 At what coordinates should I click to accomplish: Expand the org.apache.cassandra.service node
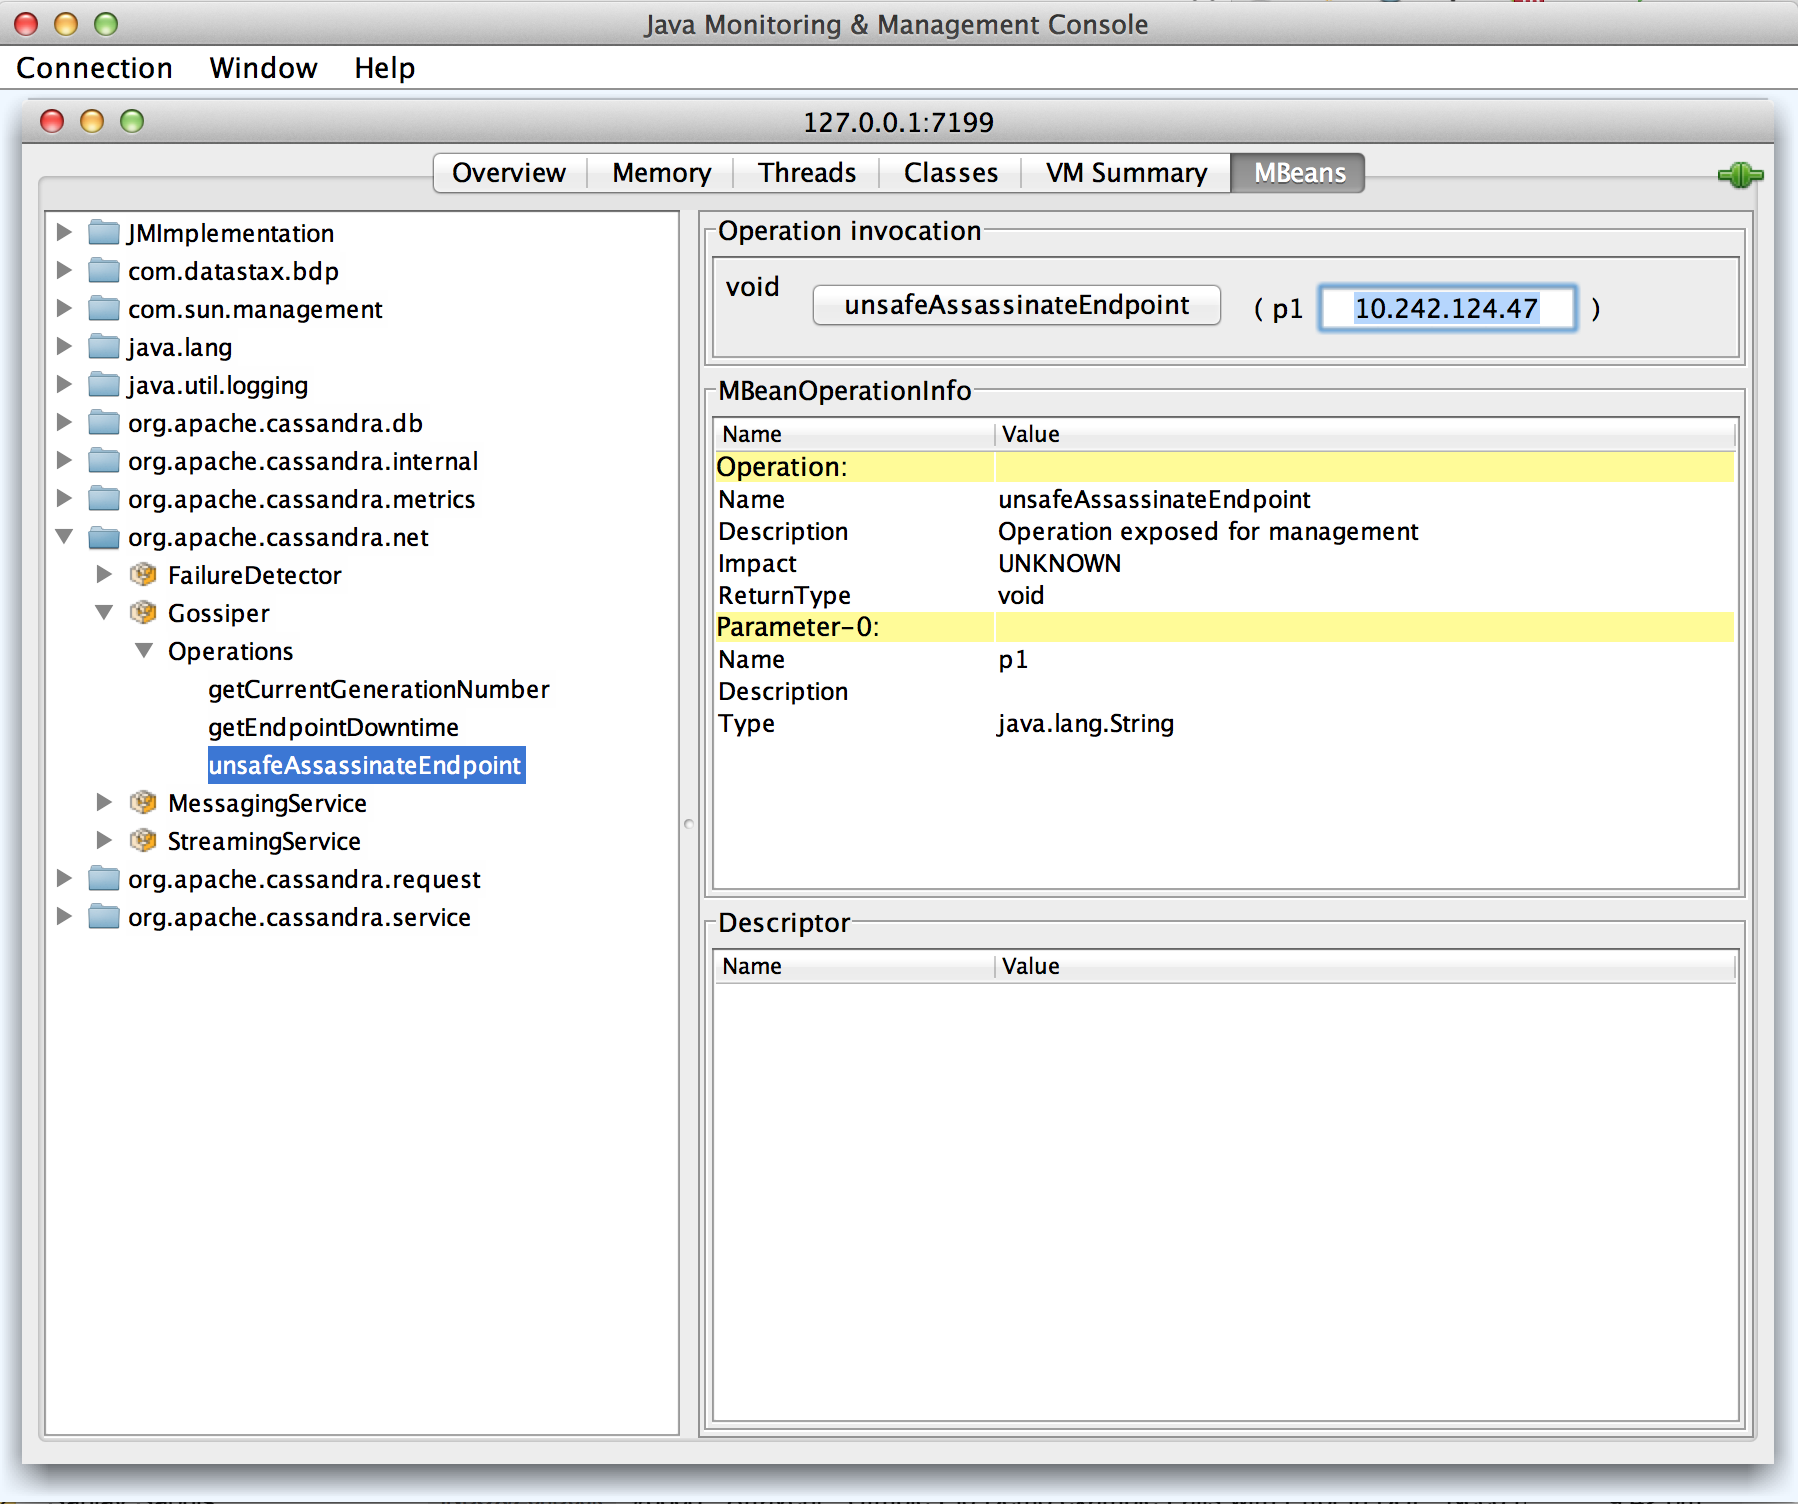click(64, 917)
